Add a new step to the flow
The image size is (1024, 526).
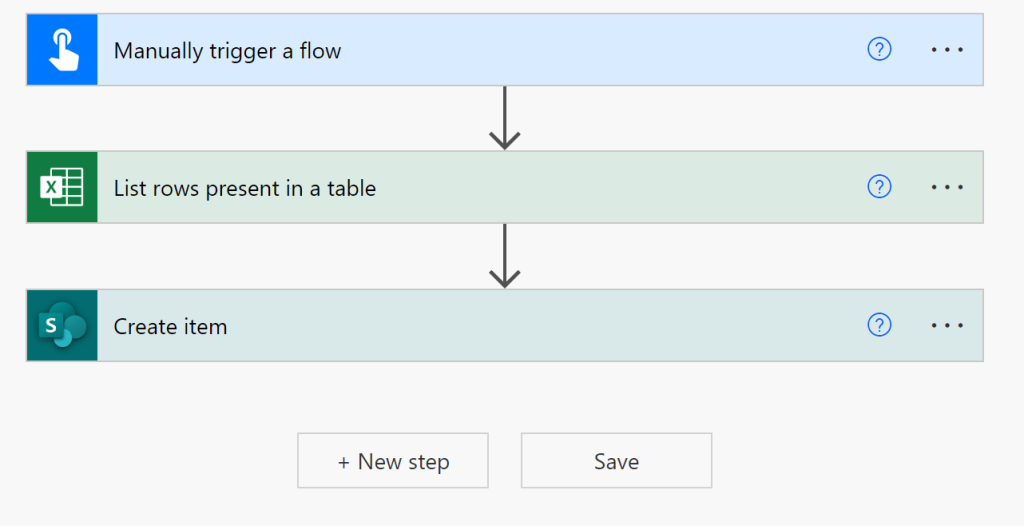393,461
